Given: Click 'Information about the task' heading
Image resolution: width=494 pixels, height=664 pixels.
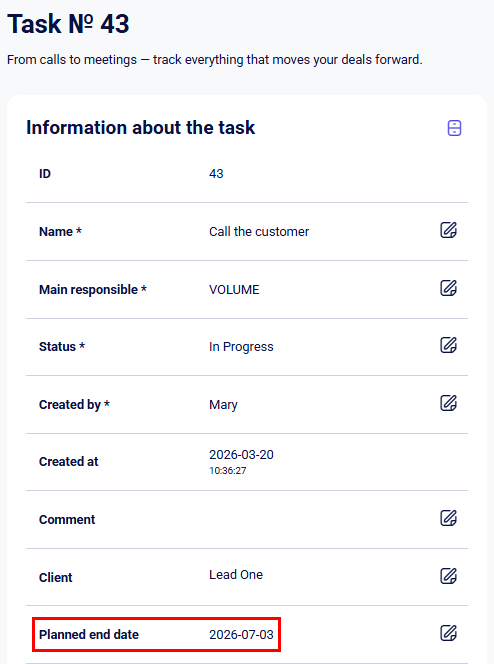Looking at the screenshot, I should [x=141, y=127].
